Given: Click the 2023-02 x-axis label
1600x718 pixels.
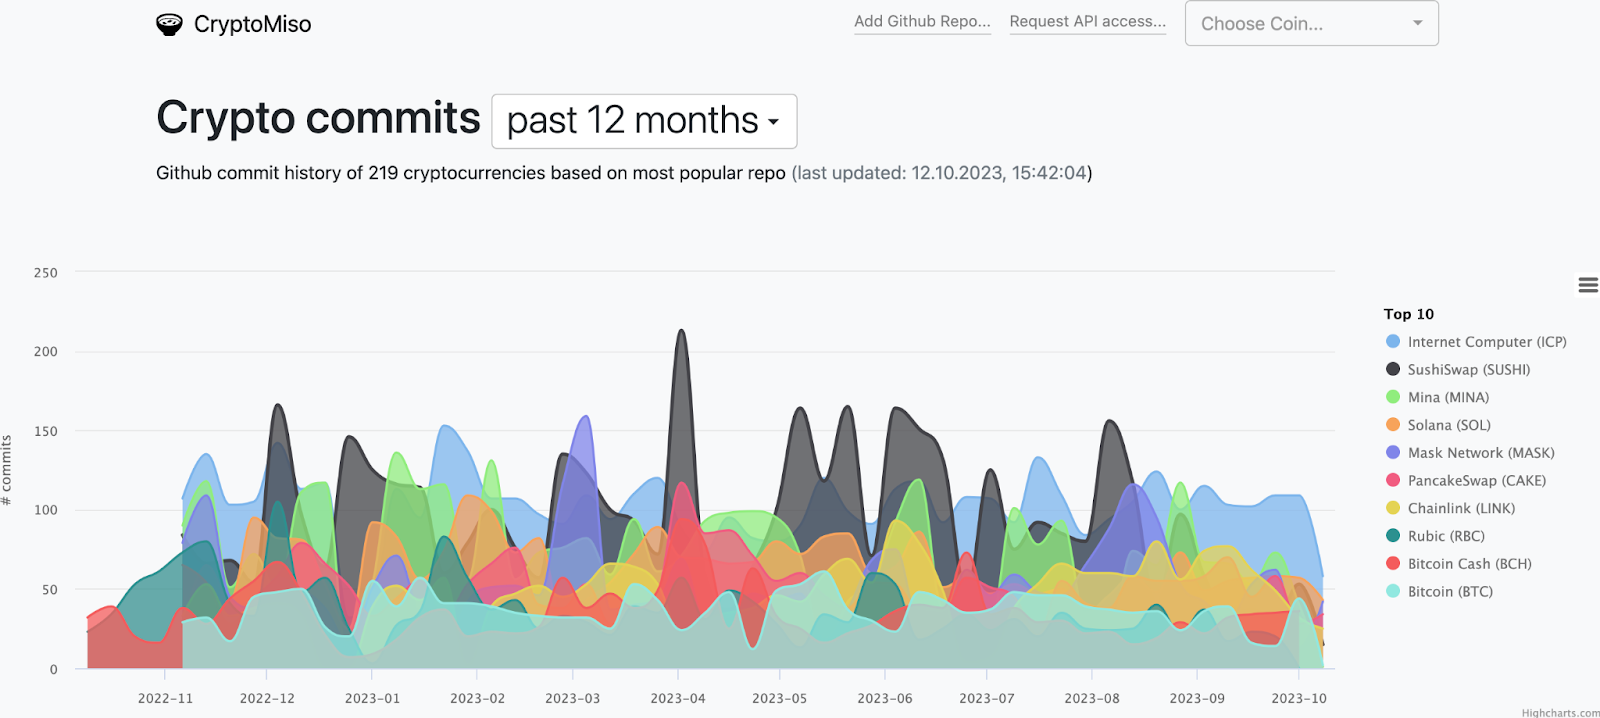Looking at the screenshot, I should [477, 698].
